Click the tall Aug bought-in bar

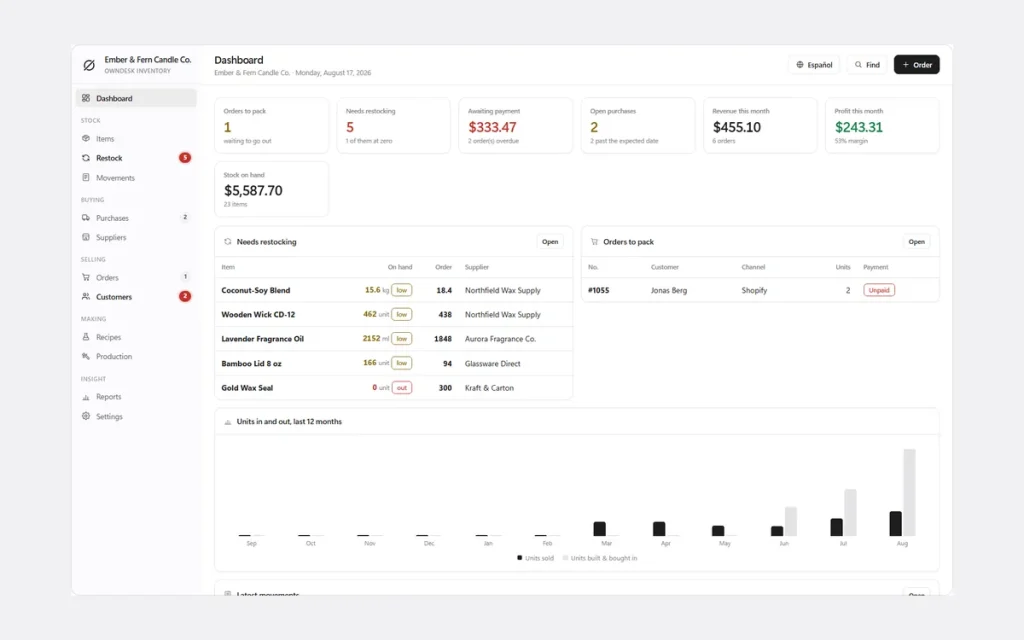pyautogui.click(x=909, y=492)
